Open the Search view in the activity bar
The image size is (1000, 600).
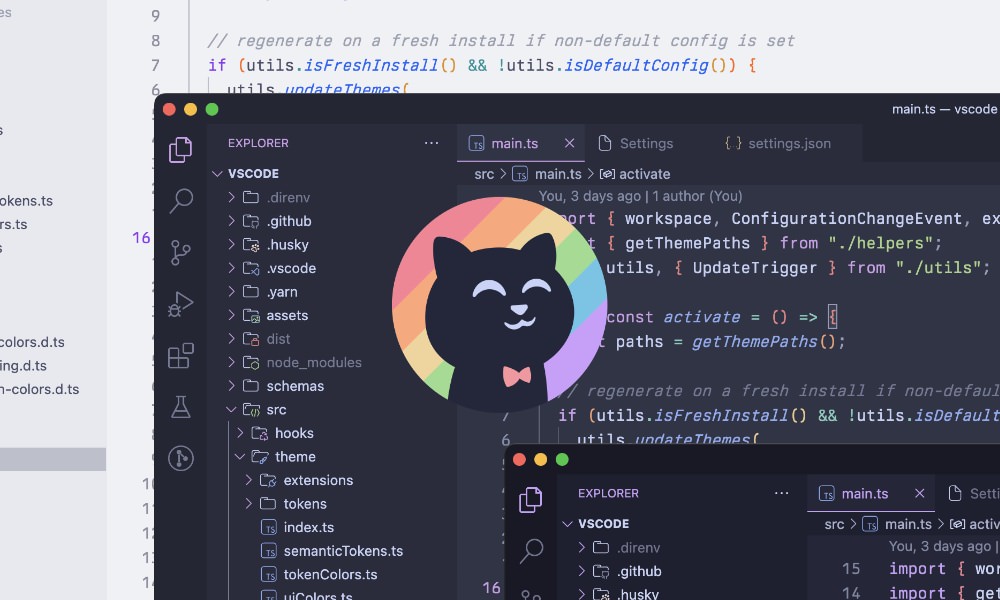point(181,201)
